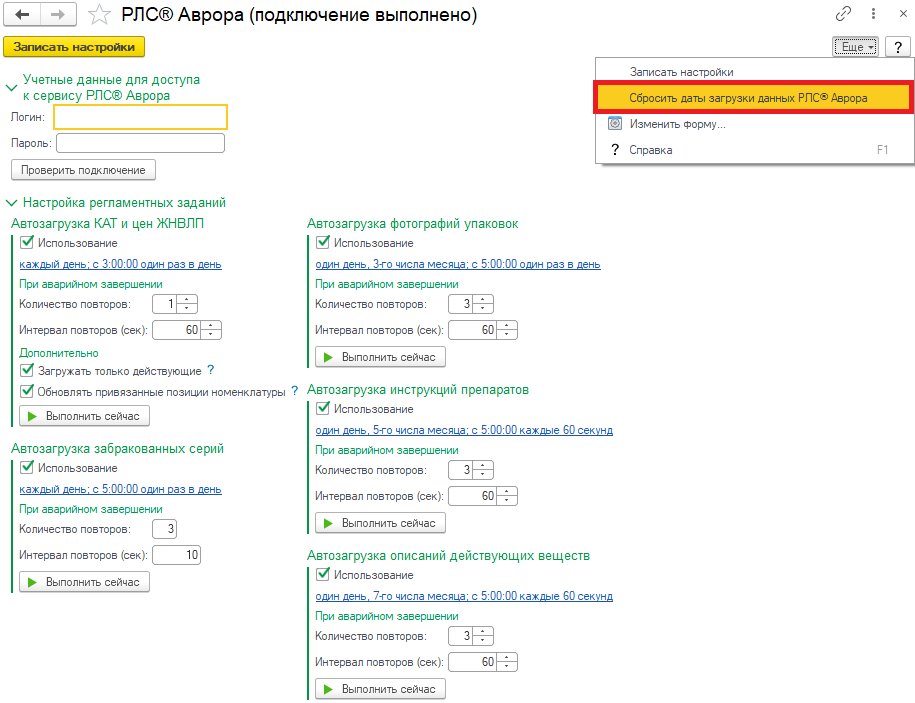Open help with the question mark button
Viewport: 915px width, 703px height.
(897, 47)
